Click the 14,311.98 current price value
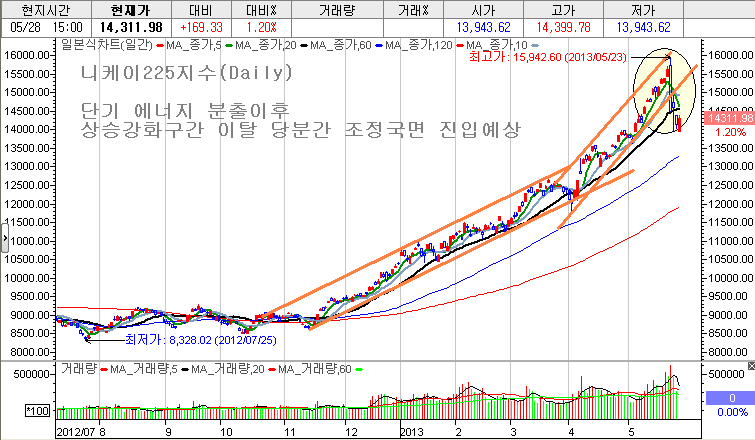This screenshot has width=755, height=440. (x=131, y=27)
